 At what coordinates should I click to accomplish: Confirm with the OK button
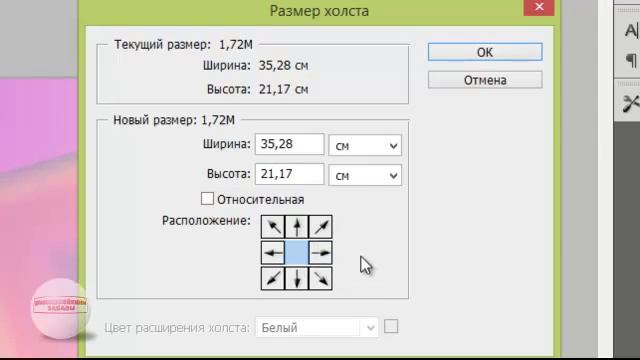coord(485,52)
